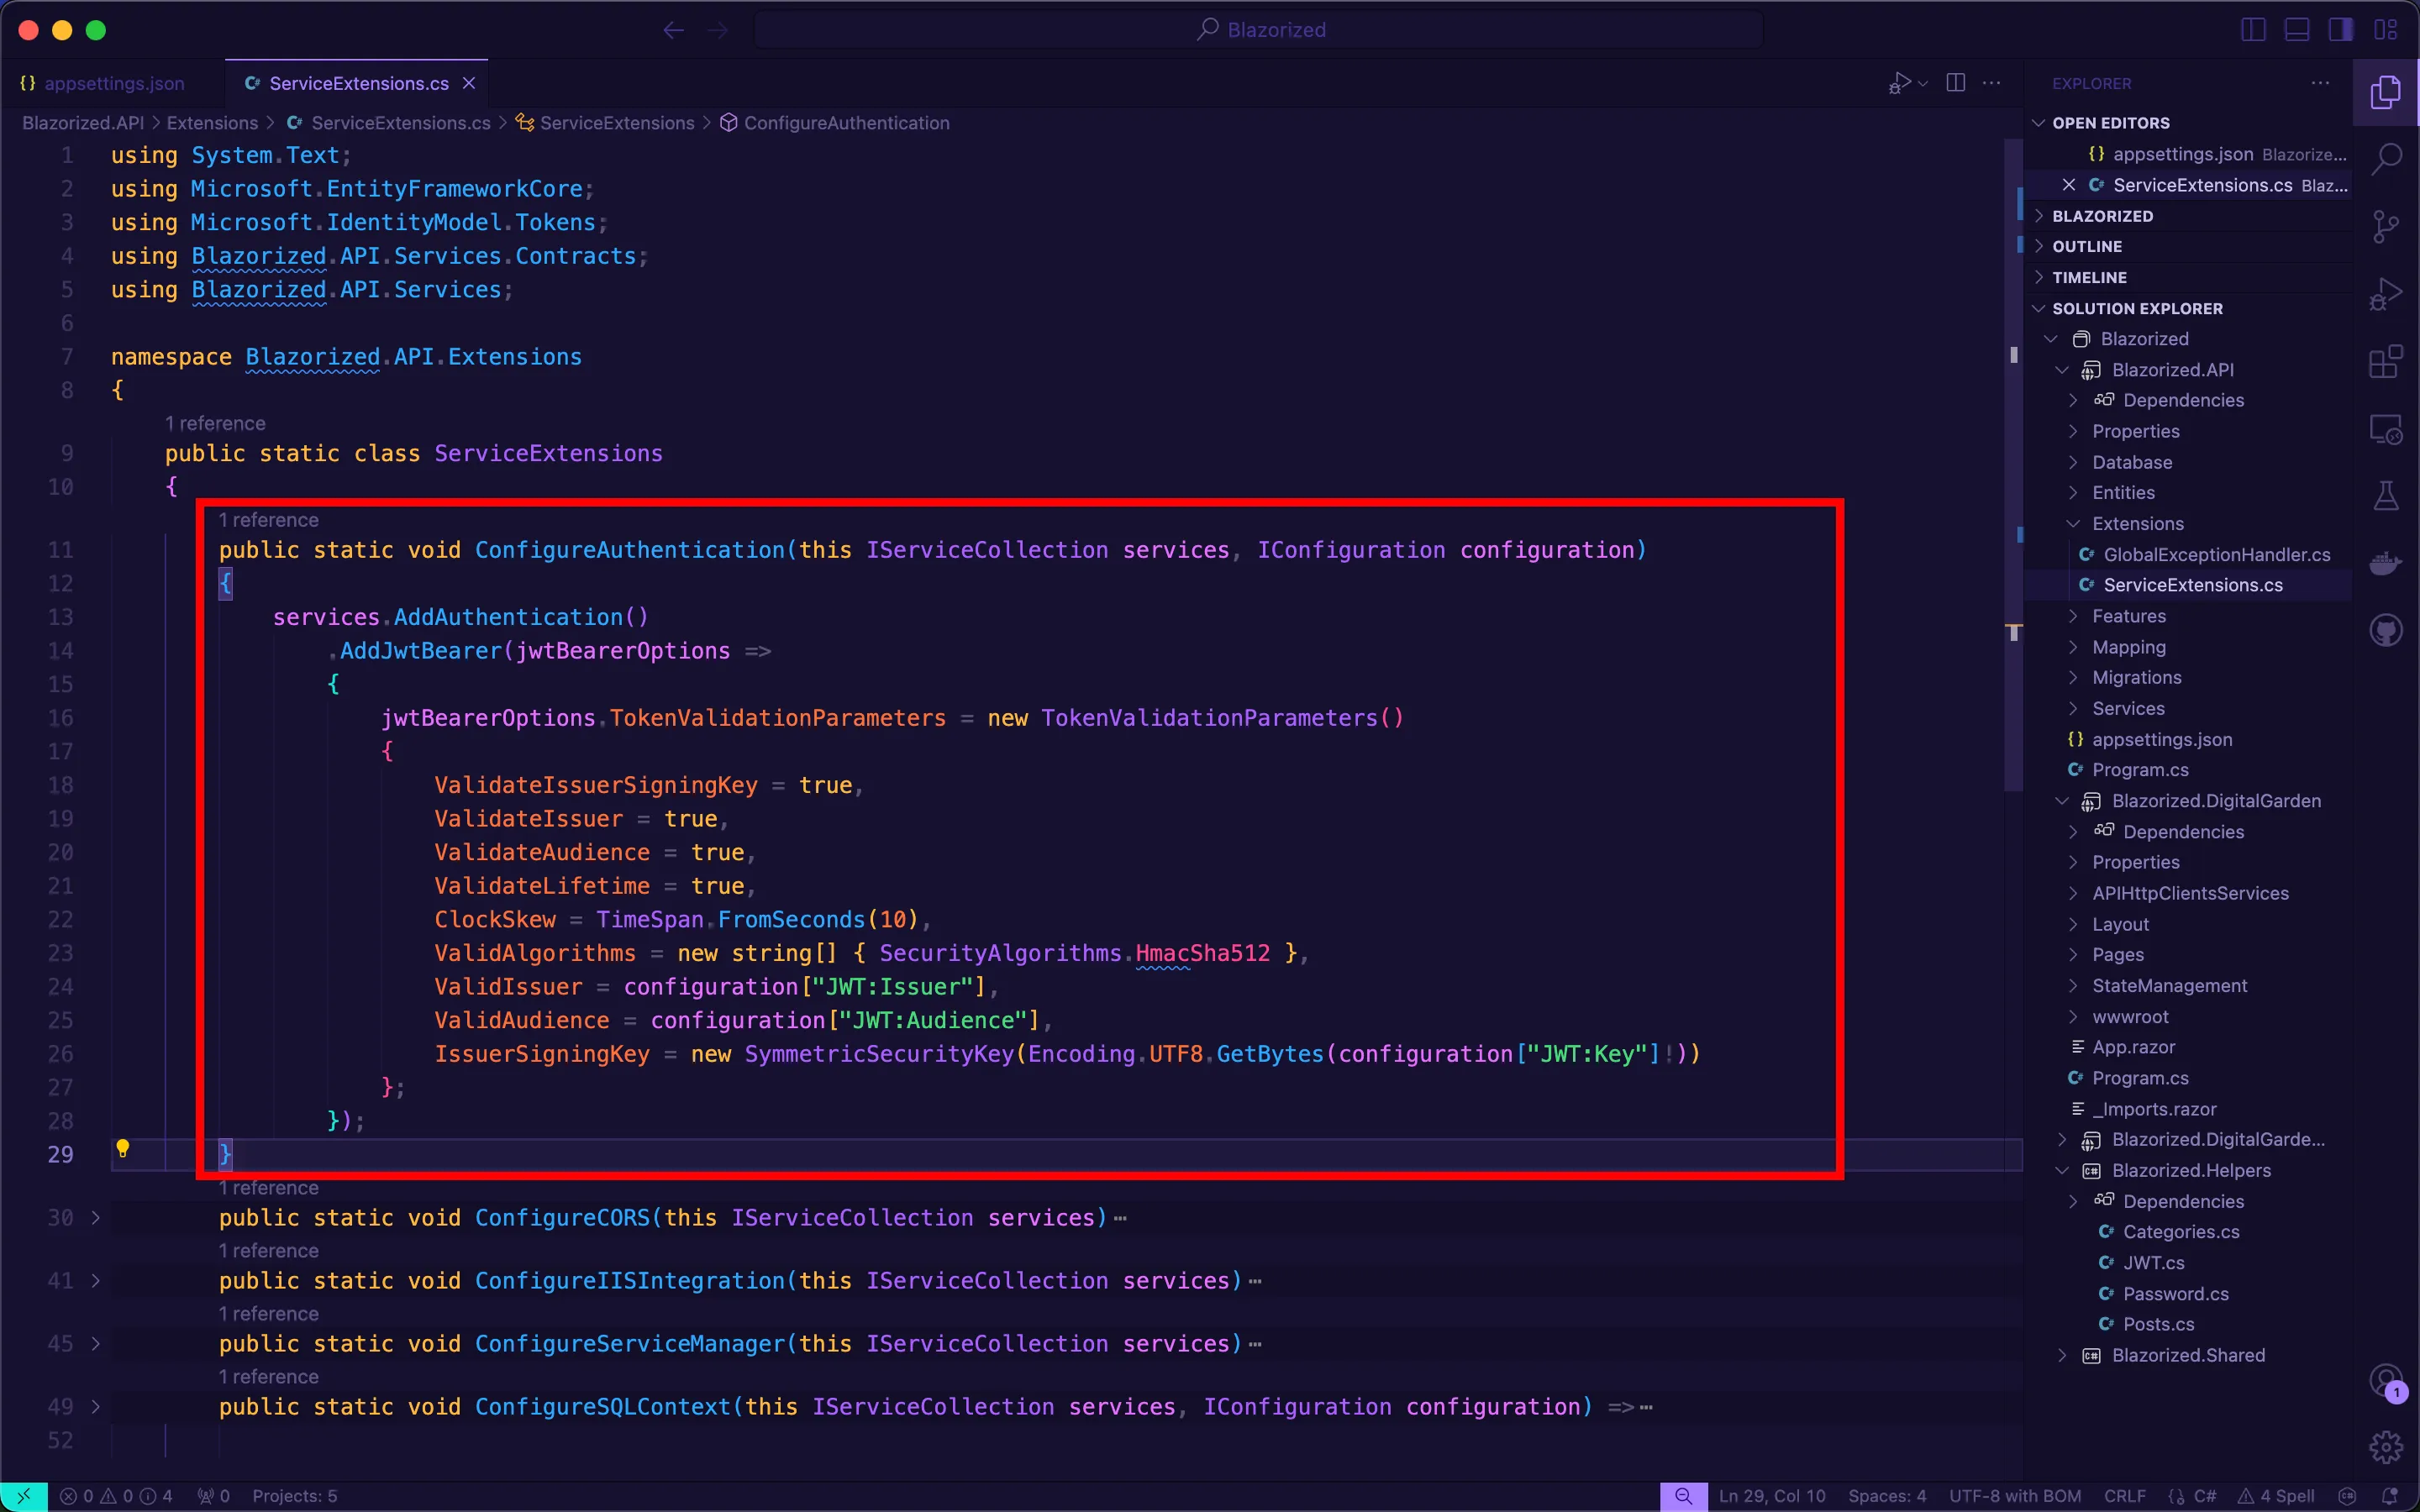This screenshot has height=1512, width=2420.
Task: Open Explorer Views and More Actions menu
Action: click(2320, 83)
